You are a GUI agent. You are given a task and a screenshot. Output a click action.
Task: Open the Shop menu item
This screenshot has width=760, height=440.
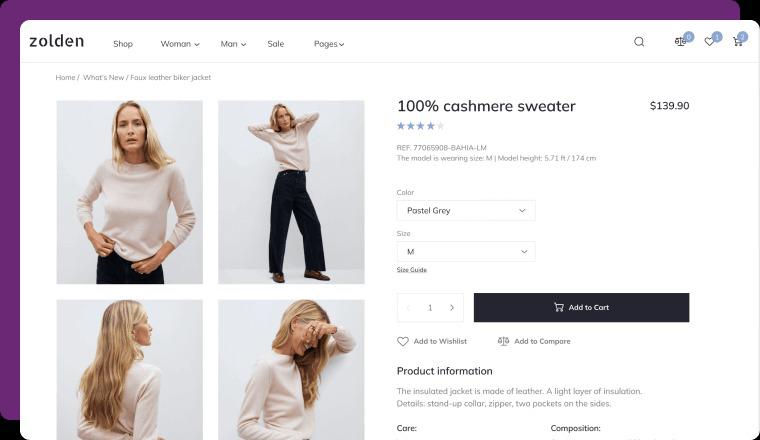pos(123,44)
